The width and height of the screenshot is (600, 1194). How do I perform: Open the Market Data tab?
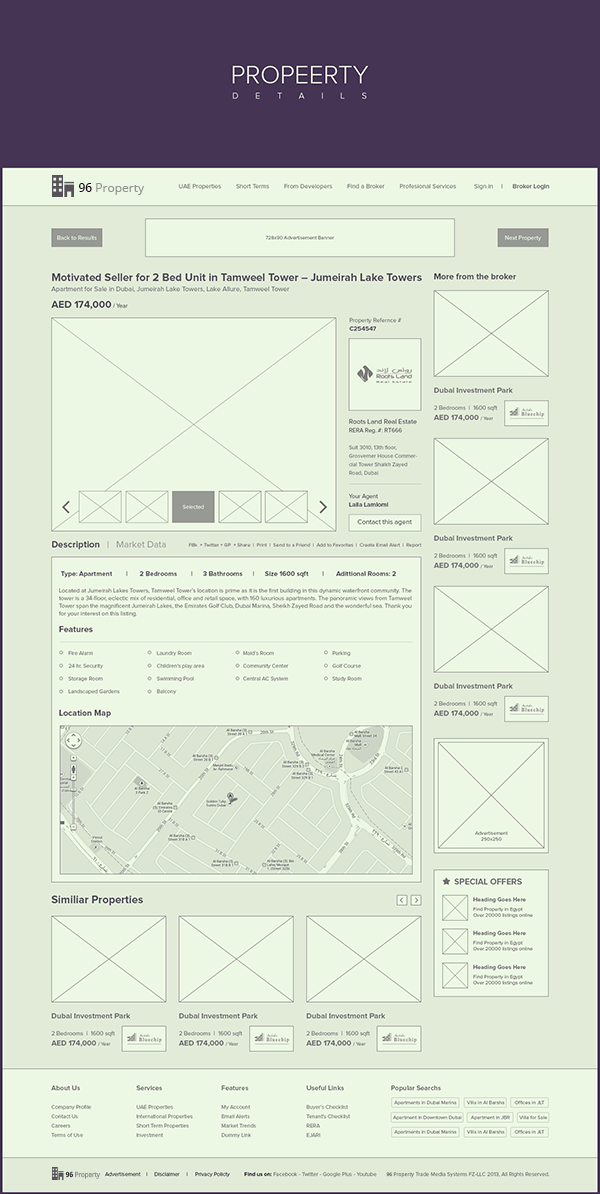coord(141,545)
